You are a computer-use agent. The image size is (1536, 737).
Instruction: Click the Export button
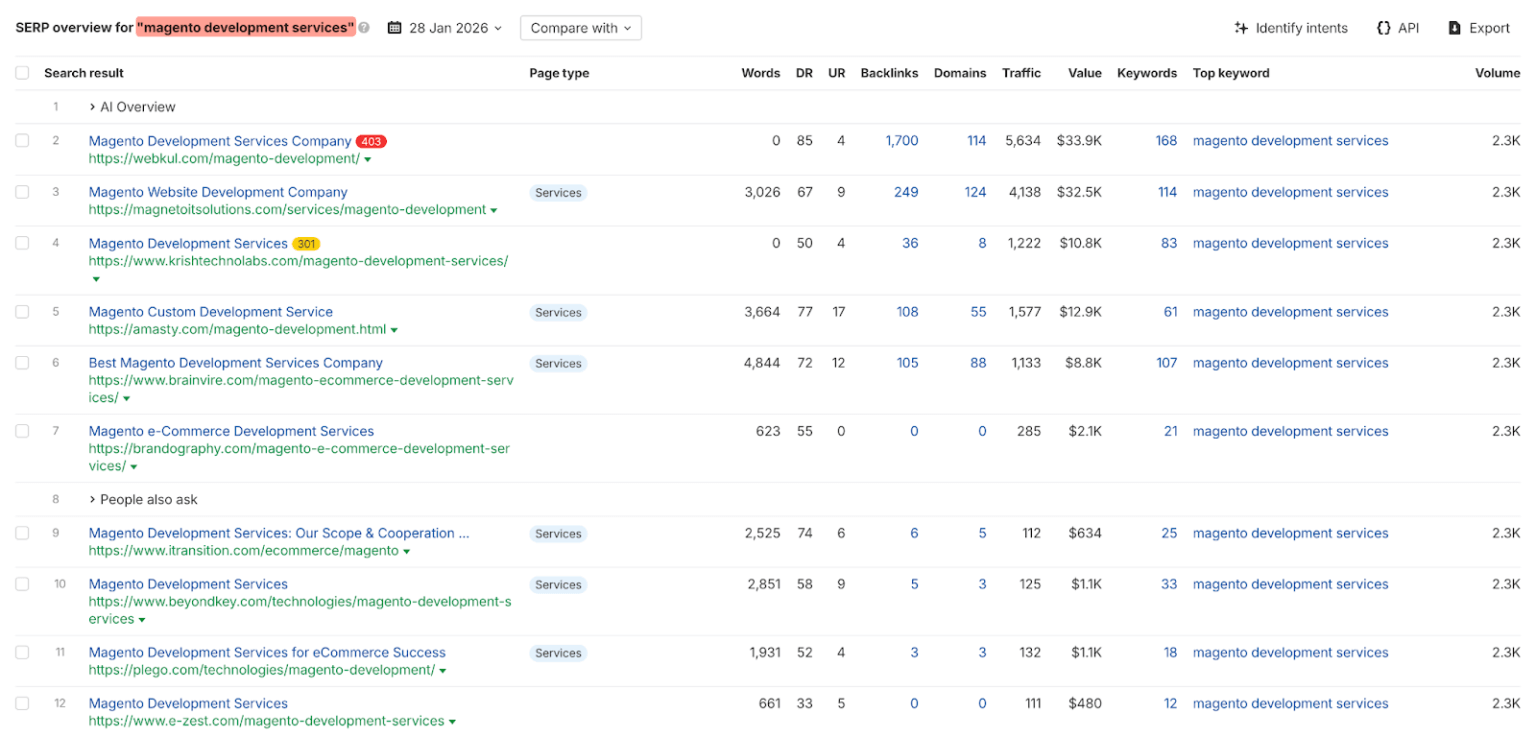click(1480, 28)
